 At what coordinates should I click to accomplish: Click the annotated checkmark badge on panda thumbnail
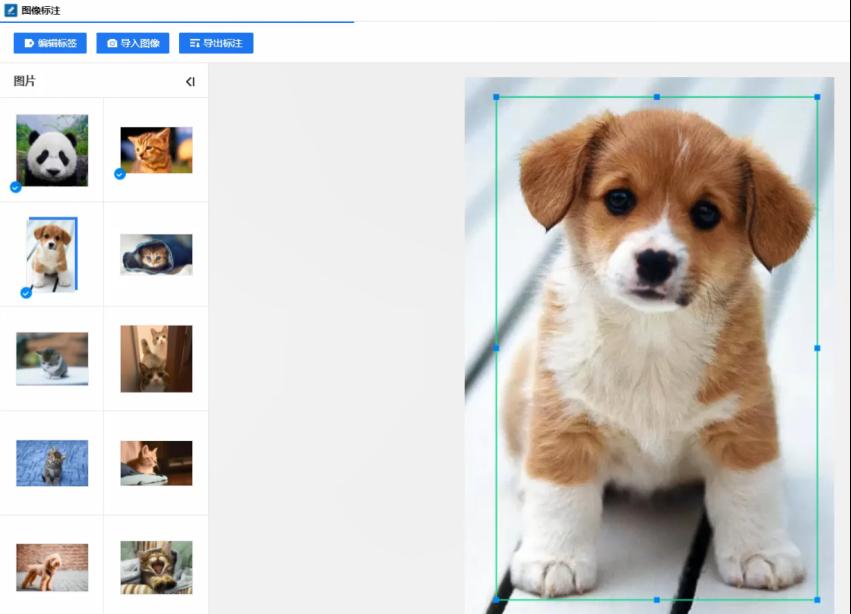[x=16, y=187]
